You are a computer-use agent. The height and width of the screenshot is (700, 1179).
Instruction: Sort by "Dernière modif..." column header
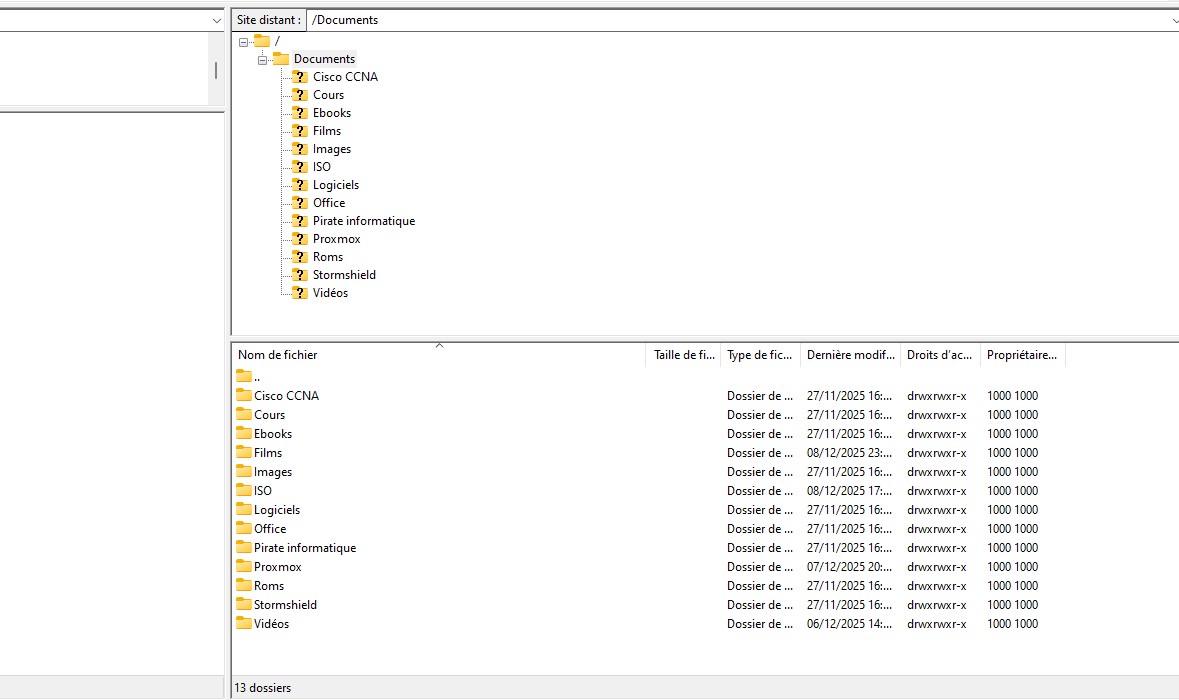pyautogui.click(x=850, y=355)
